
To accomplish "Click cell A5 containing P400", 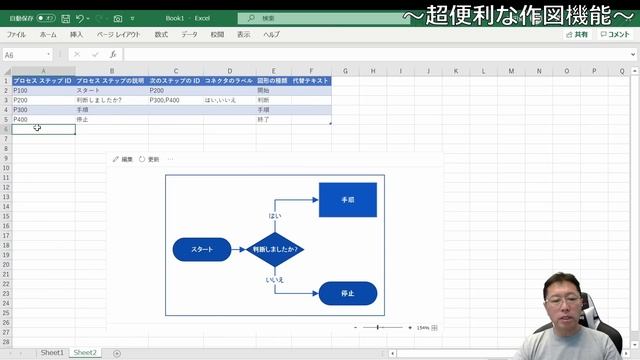I will [x=43, y=120].
